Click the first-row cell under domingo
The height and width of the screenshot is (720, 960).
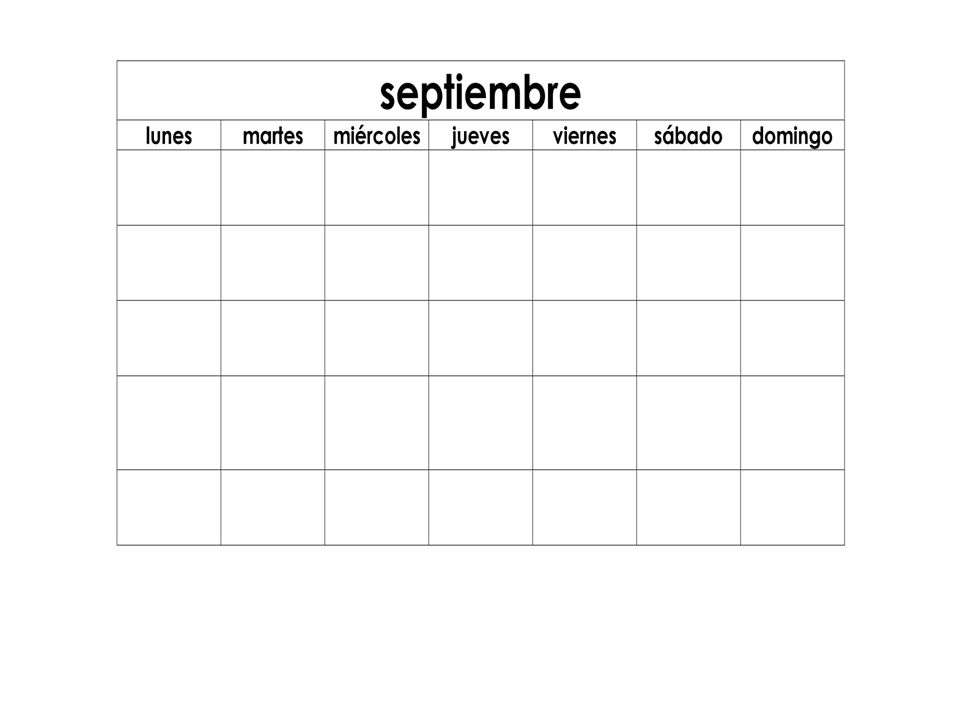792,188
